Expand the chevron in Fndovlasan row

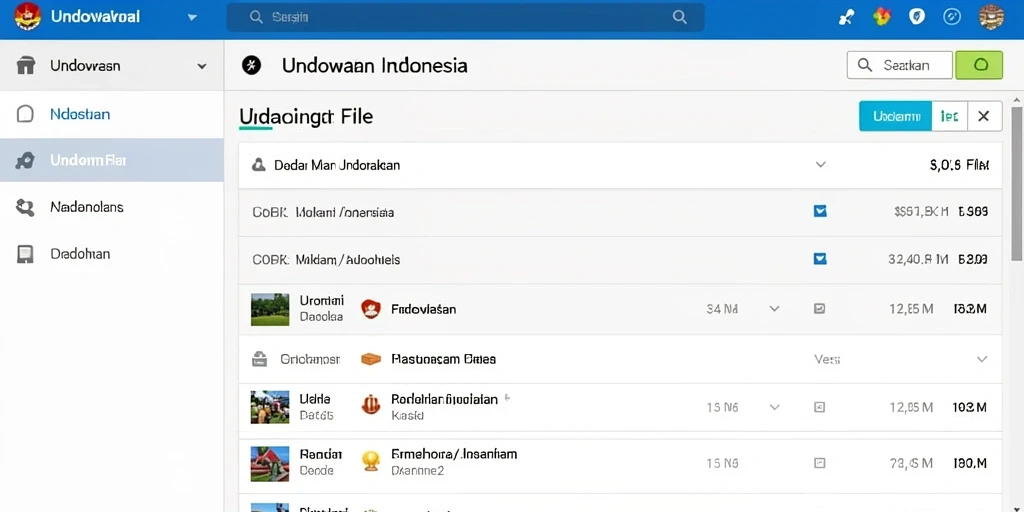click(x=775, y=308)
